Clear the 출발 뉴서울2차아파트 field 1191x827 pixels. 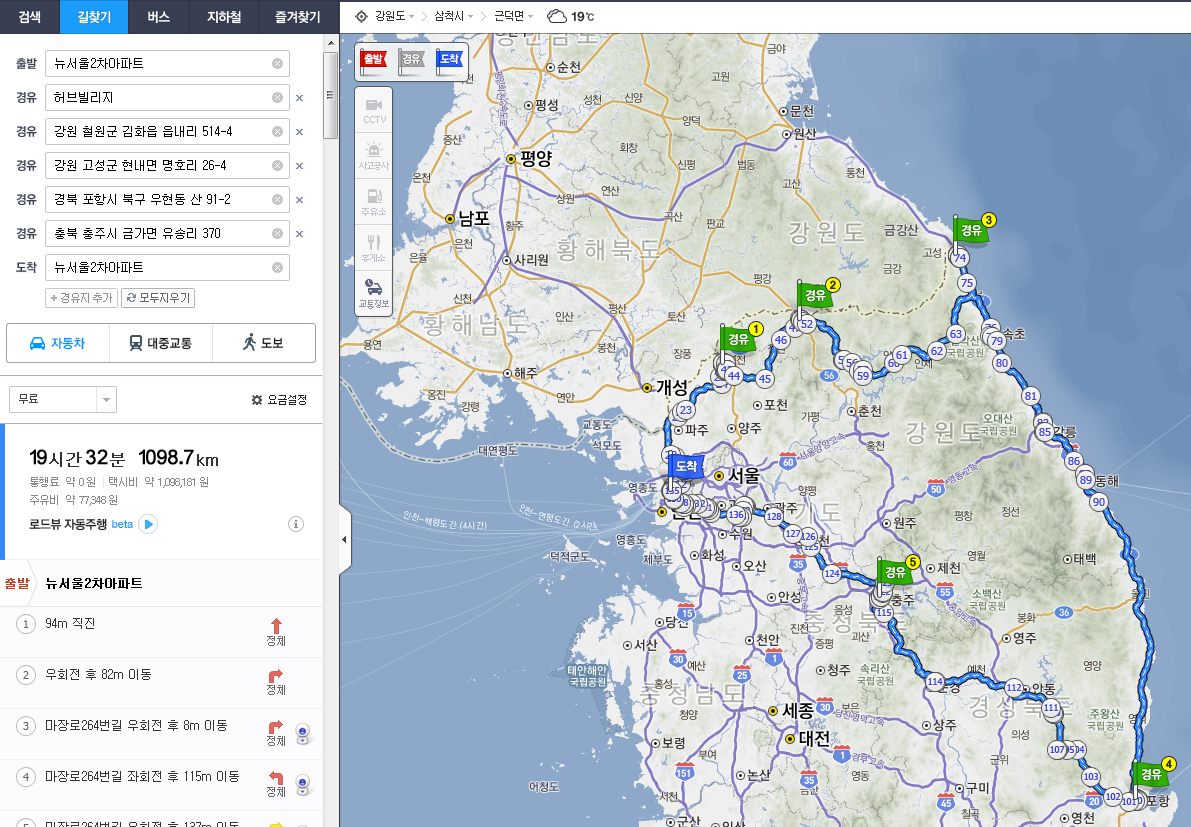point(277,64)
